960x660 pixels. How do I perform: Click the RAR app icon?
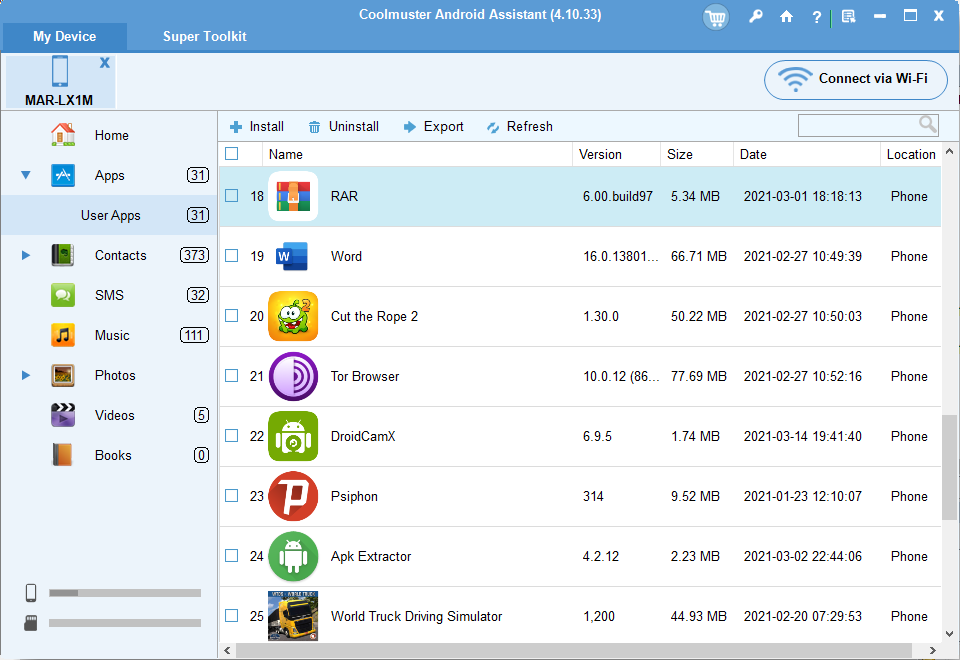click(x=293, y=197)
